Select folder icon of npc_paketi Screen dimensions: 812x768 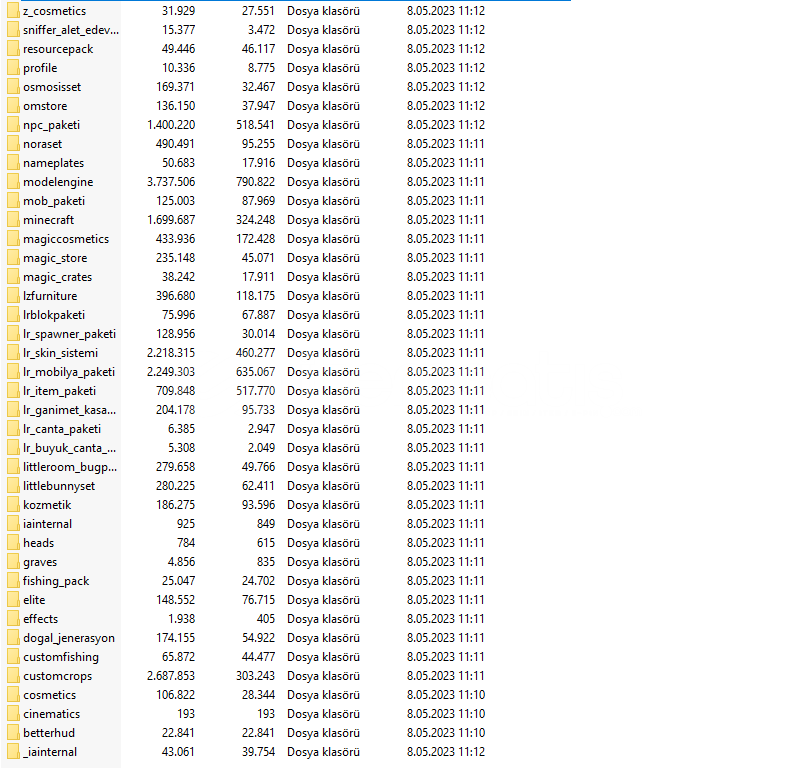click(x=13, y=125)
